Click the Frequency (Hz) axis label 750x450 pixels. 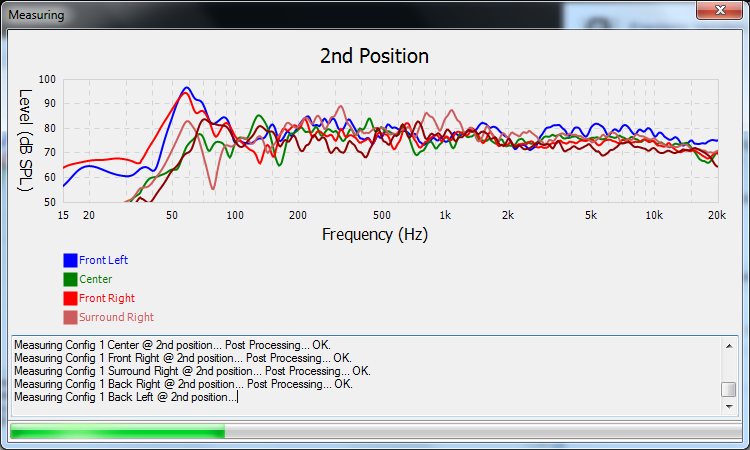click(374, 234)
